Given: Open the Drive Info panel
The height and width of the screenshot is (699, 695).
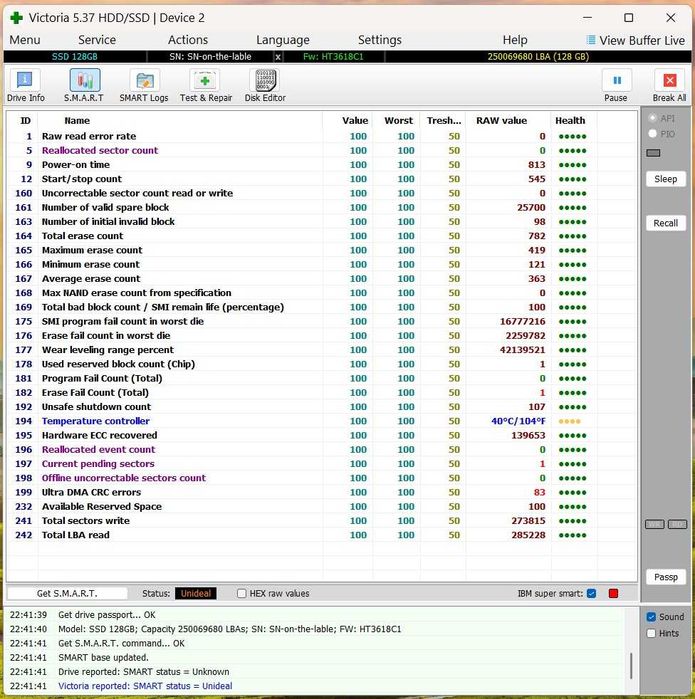Looking at the screenshot, I should [x=25, y=86].
